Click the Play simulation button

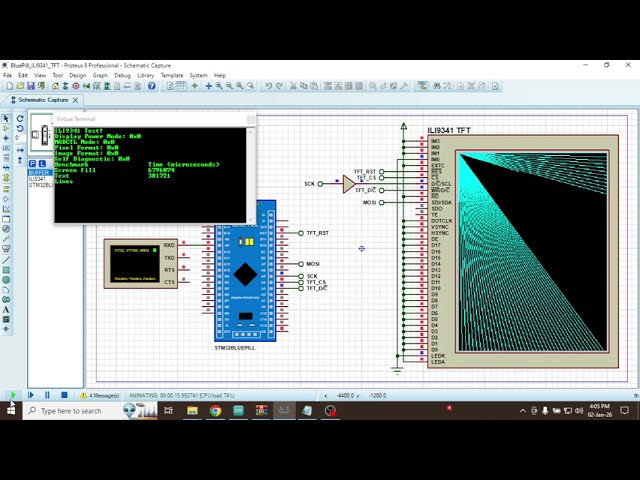point(13,395)
